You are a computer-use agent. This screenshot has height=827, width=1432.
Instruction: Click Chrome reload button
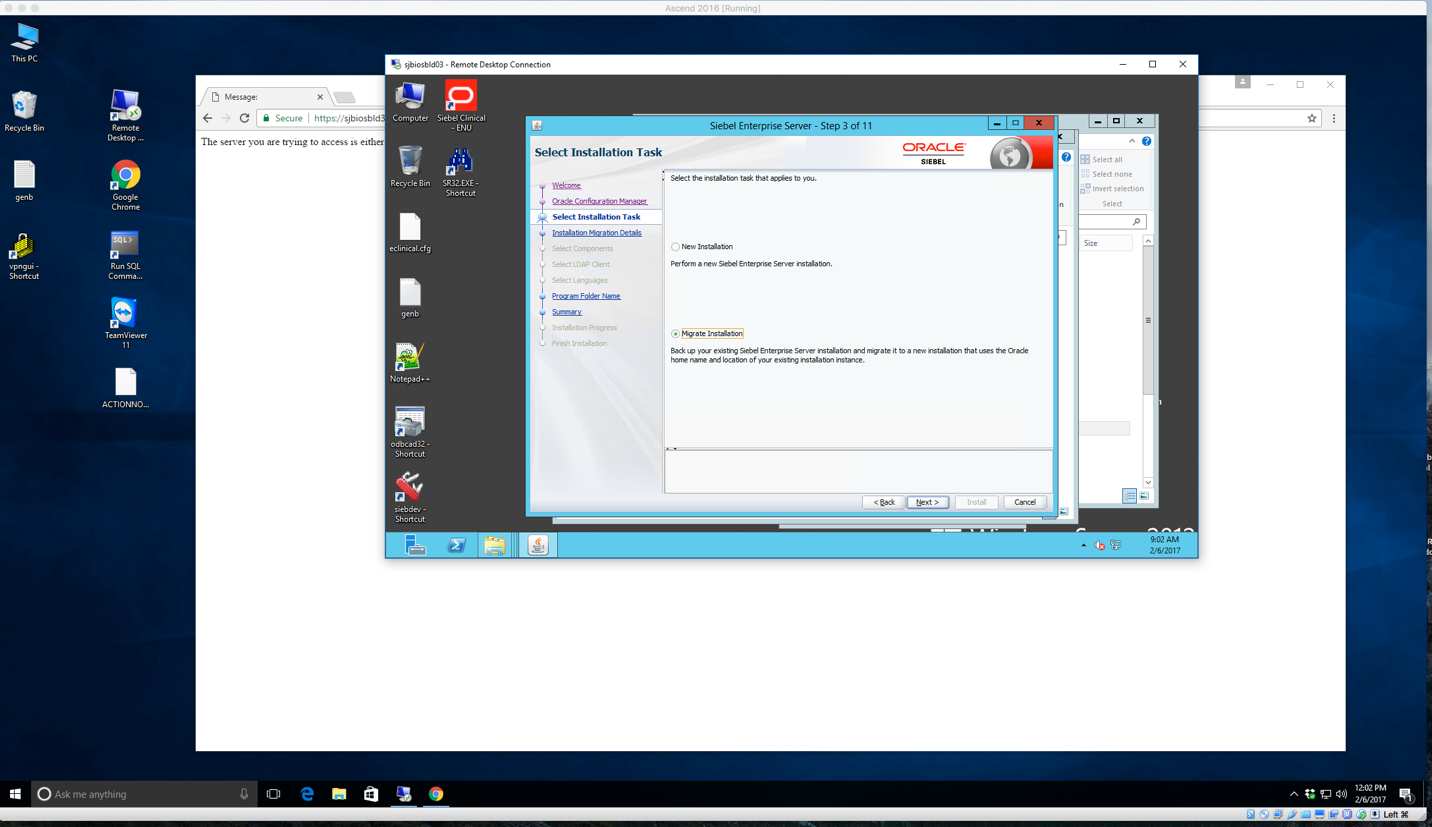tap(244, 118)
